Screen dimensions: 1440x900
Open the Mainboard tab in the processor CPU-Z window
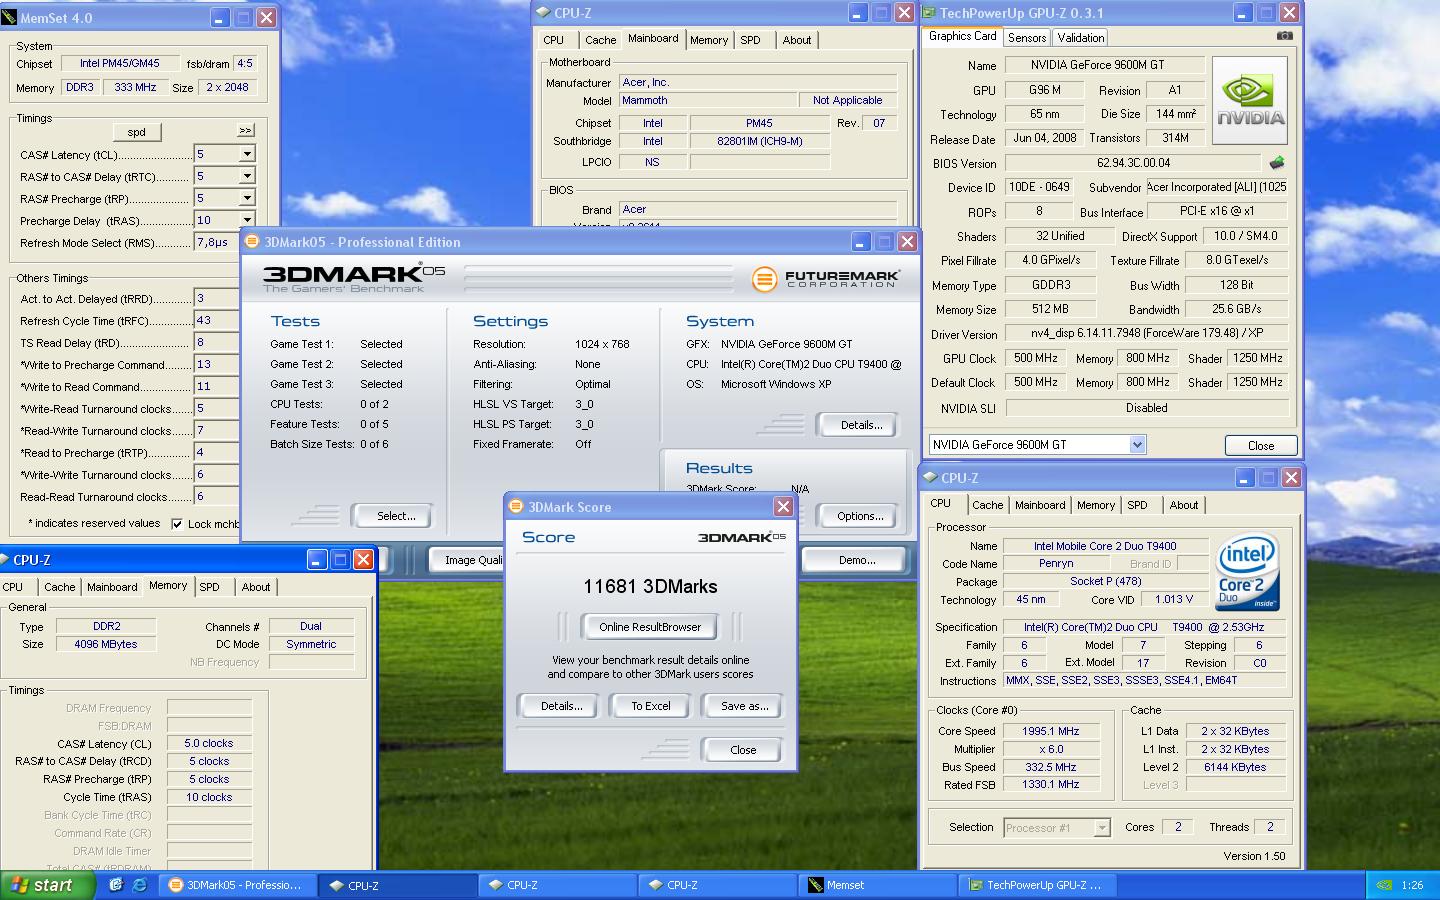pos(1040,505)
